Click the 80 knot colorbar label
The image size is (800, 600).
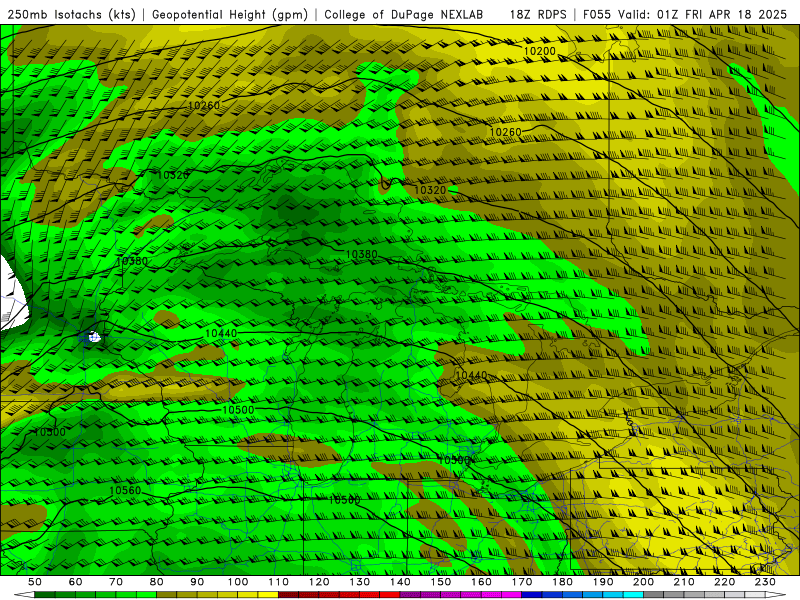pyautogui.click(x=157, y=582)
